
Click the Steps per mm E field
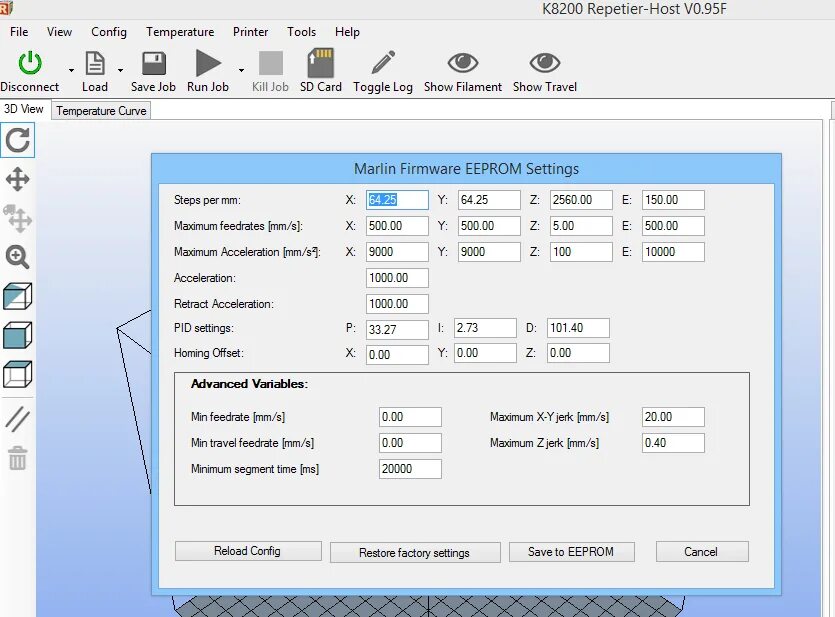[673, 200]
